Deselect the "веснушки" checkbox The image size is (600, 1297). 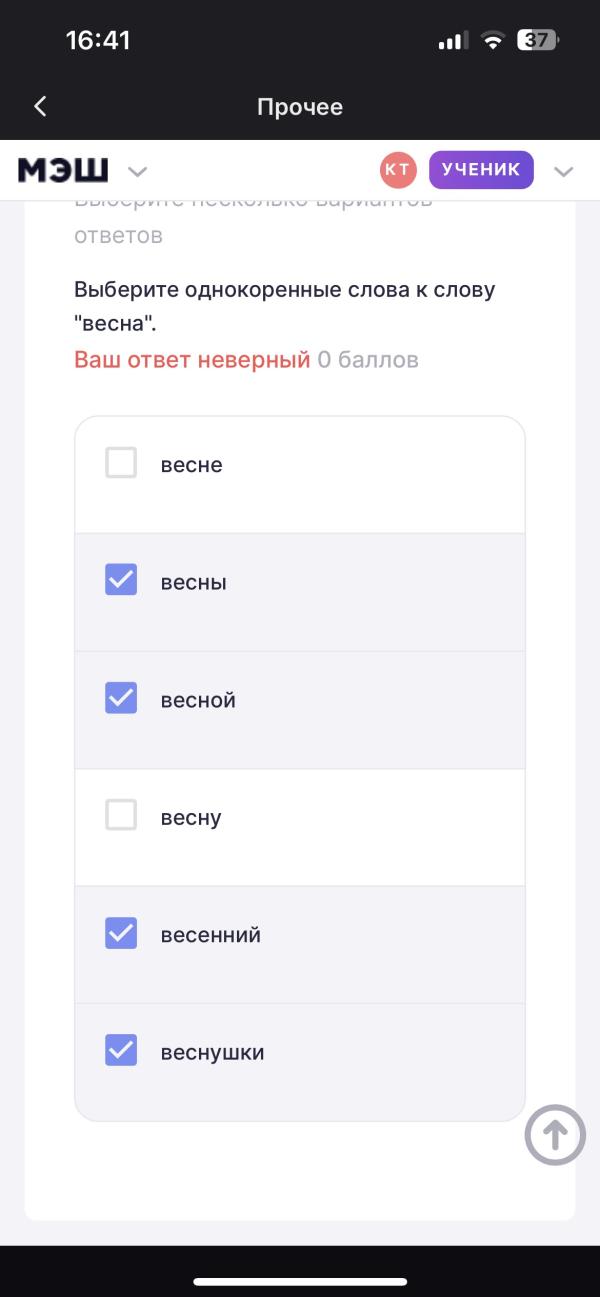[x=121, y=1050]
